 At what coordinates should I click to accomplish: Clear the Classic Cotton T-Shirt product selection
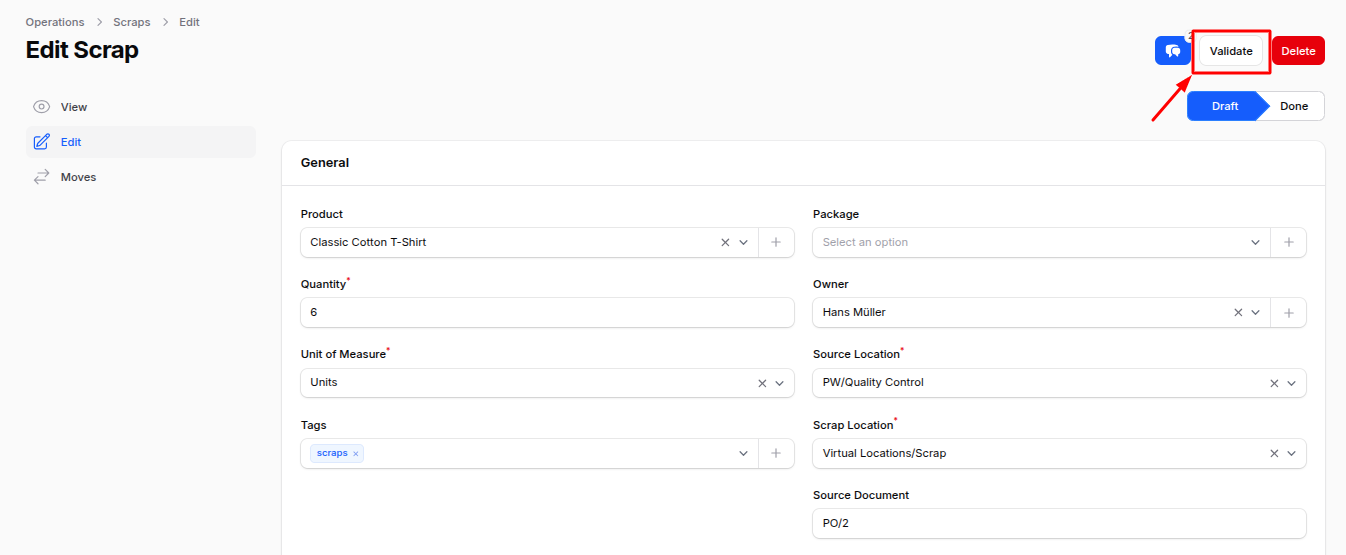725,243
